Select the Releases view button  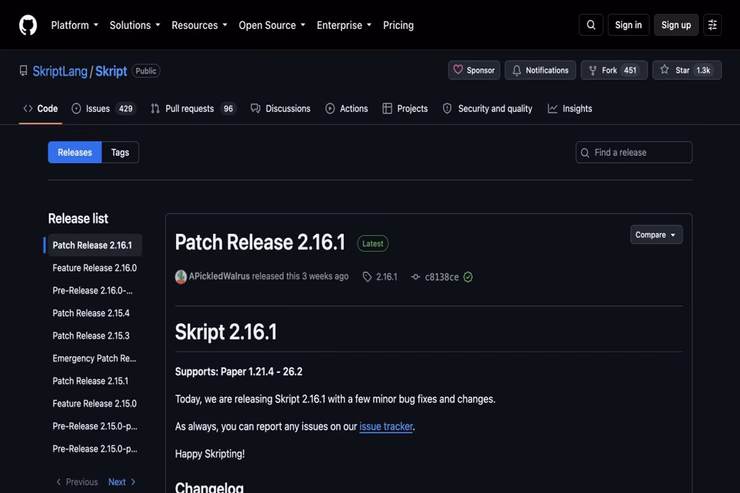[75, 152]
